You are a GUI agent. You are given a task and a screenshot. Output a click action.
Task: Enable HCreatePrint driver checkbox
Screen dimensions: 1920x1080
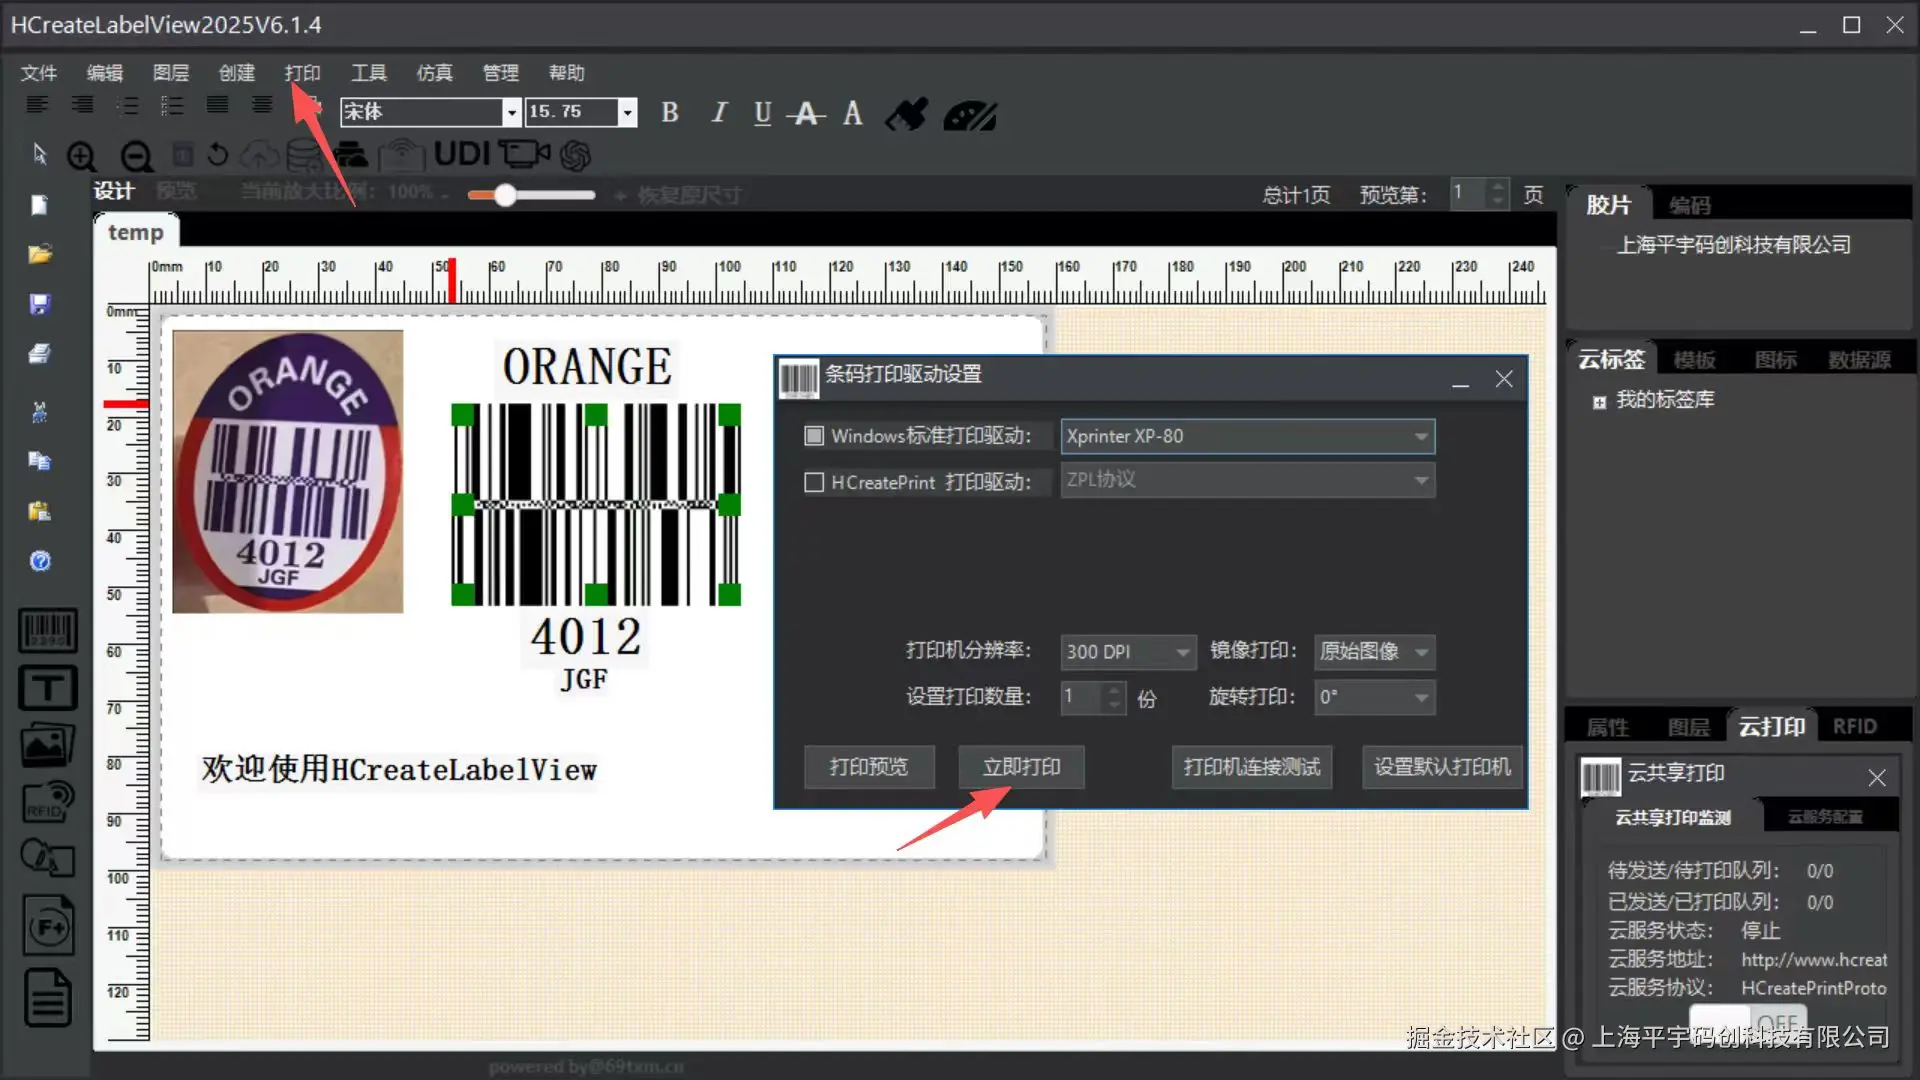[x=814, y=482]
